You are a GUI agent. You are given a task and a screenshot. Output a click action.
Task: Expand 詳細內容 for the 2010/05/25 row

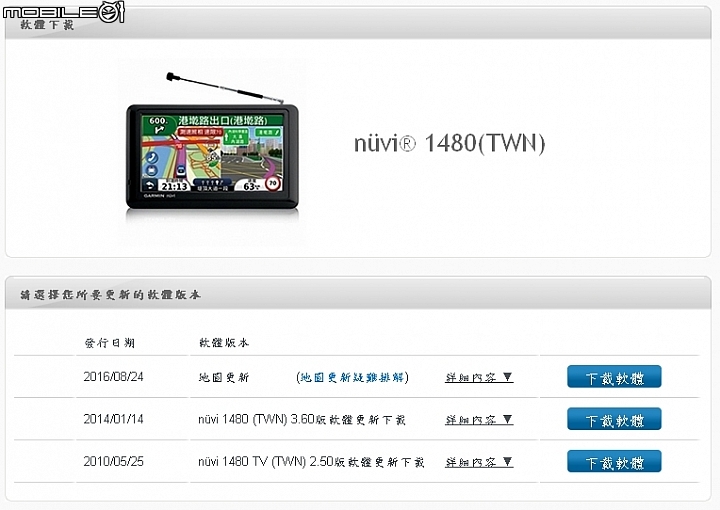(479, 462)
